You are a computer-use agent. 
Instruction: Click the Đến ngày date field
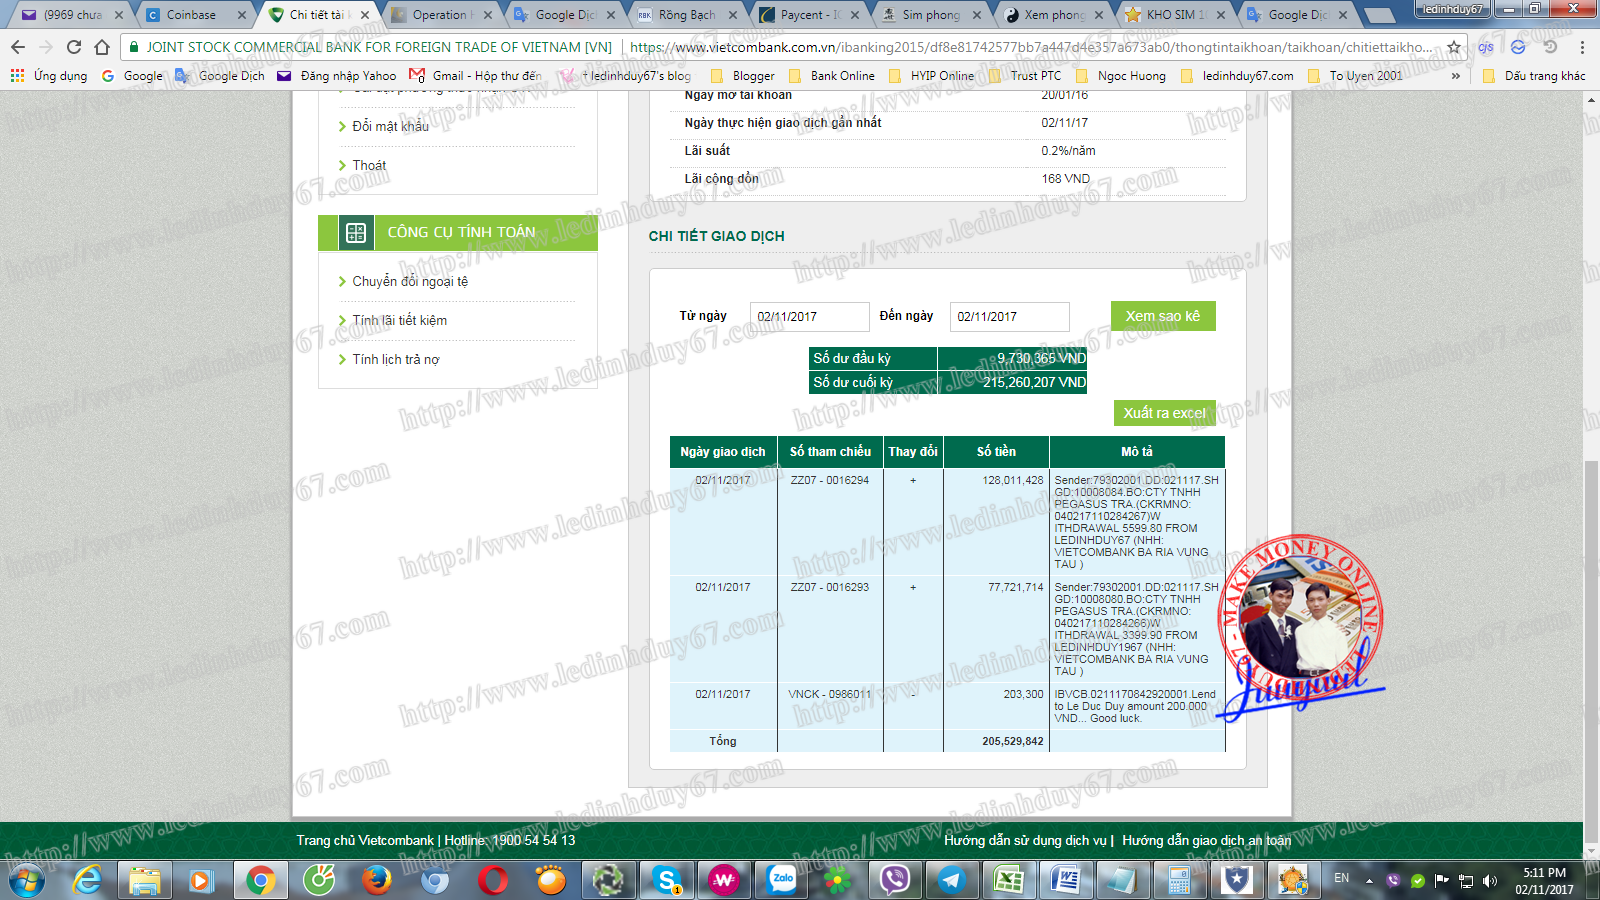click(1009, 317)
